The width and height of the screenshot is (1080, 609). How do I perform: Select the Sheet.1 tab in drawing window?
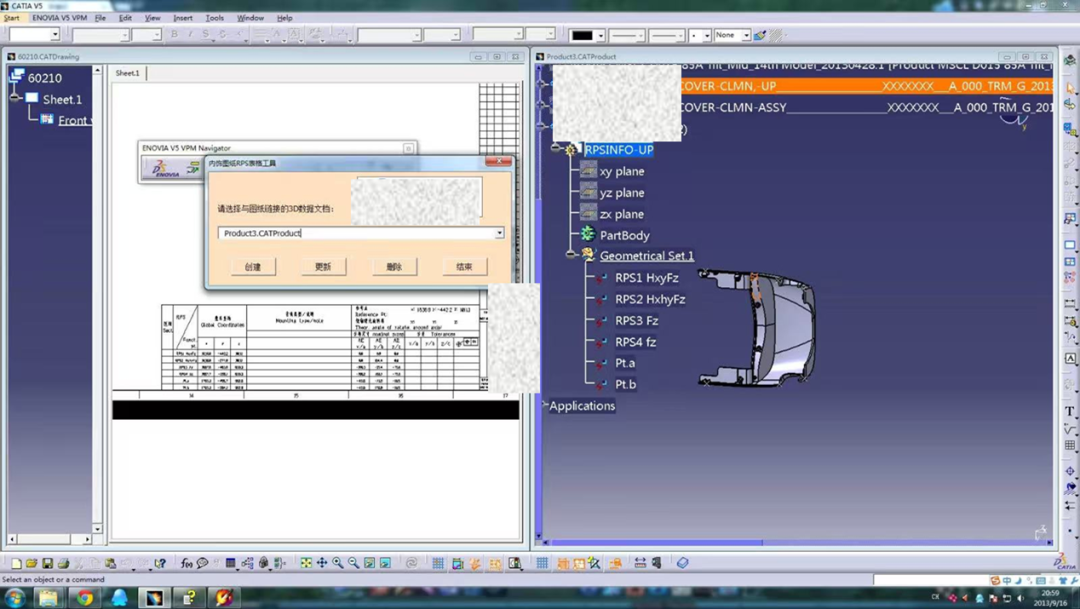pos(127,73)
